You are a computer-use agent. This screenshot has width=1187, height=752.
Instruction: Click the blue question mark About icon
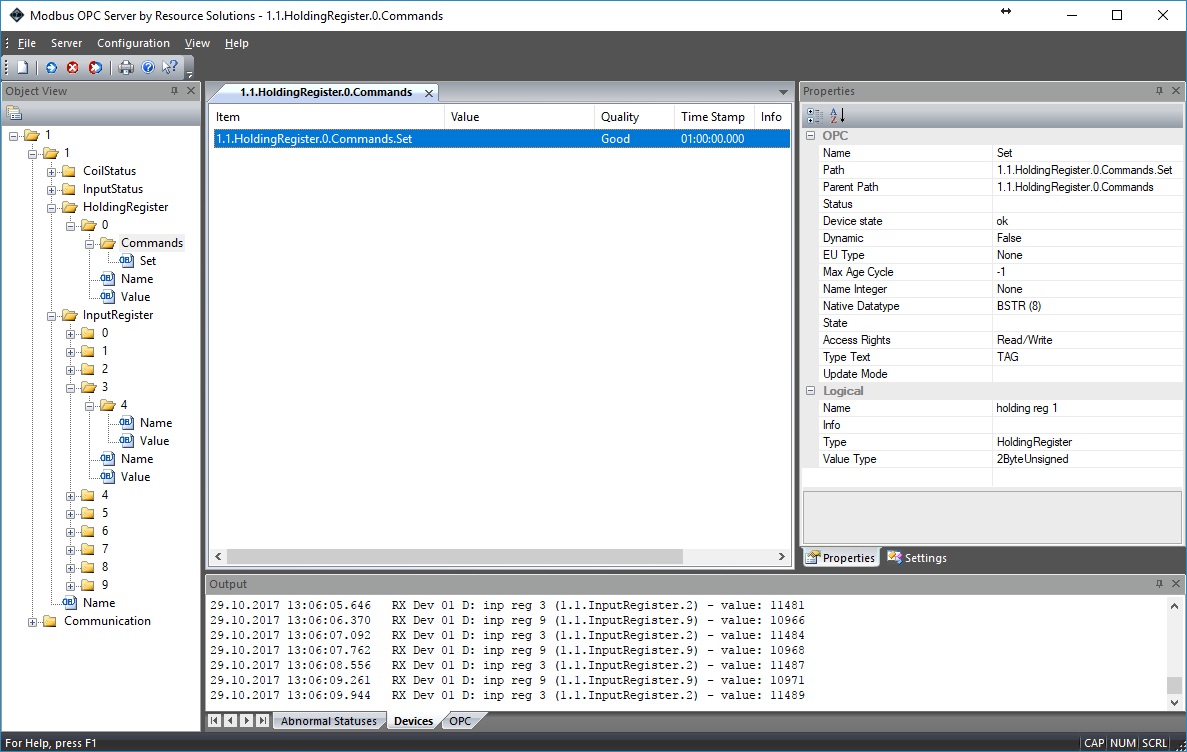tap(148, 67)
